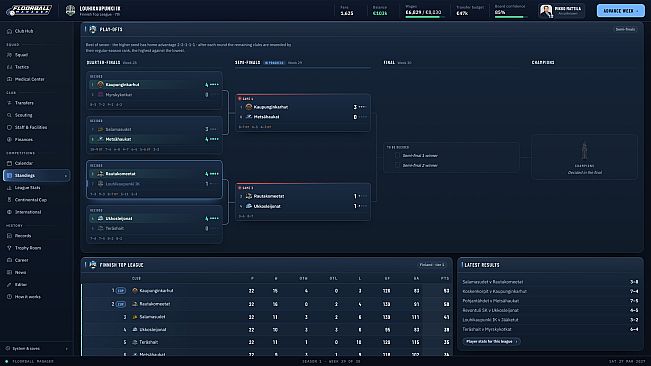
Task: Expand the System & saves menu
Action: click(37, 349)
